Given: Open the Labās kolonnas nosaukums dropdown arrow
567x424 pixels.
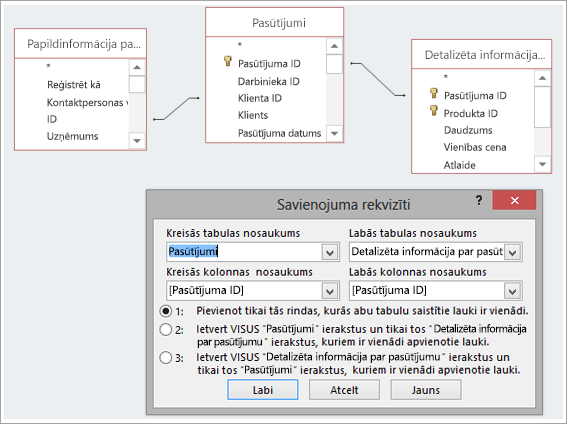Looking at the screenshot, I should [x=513, y=291].
